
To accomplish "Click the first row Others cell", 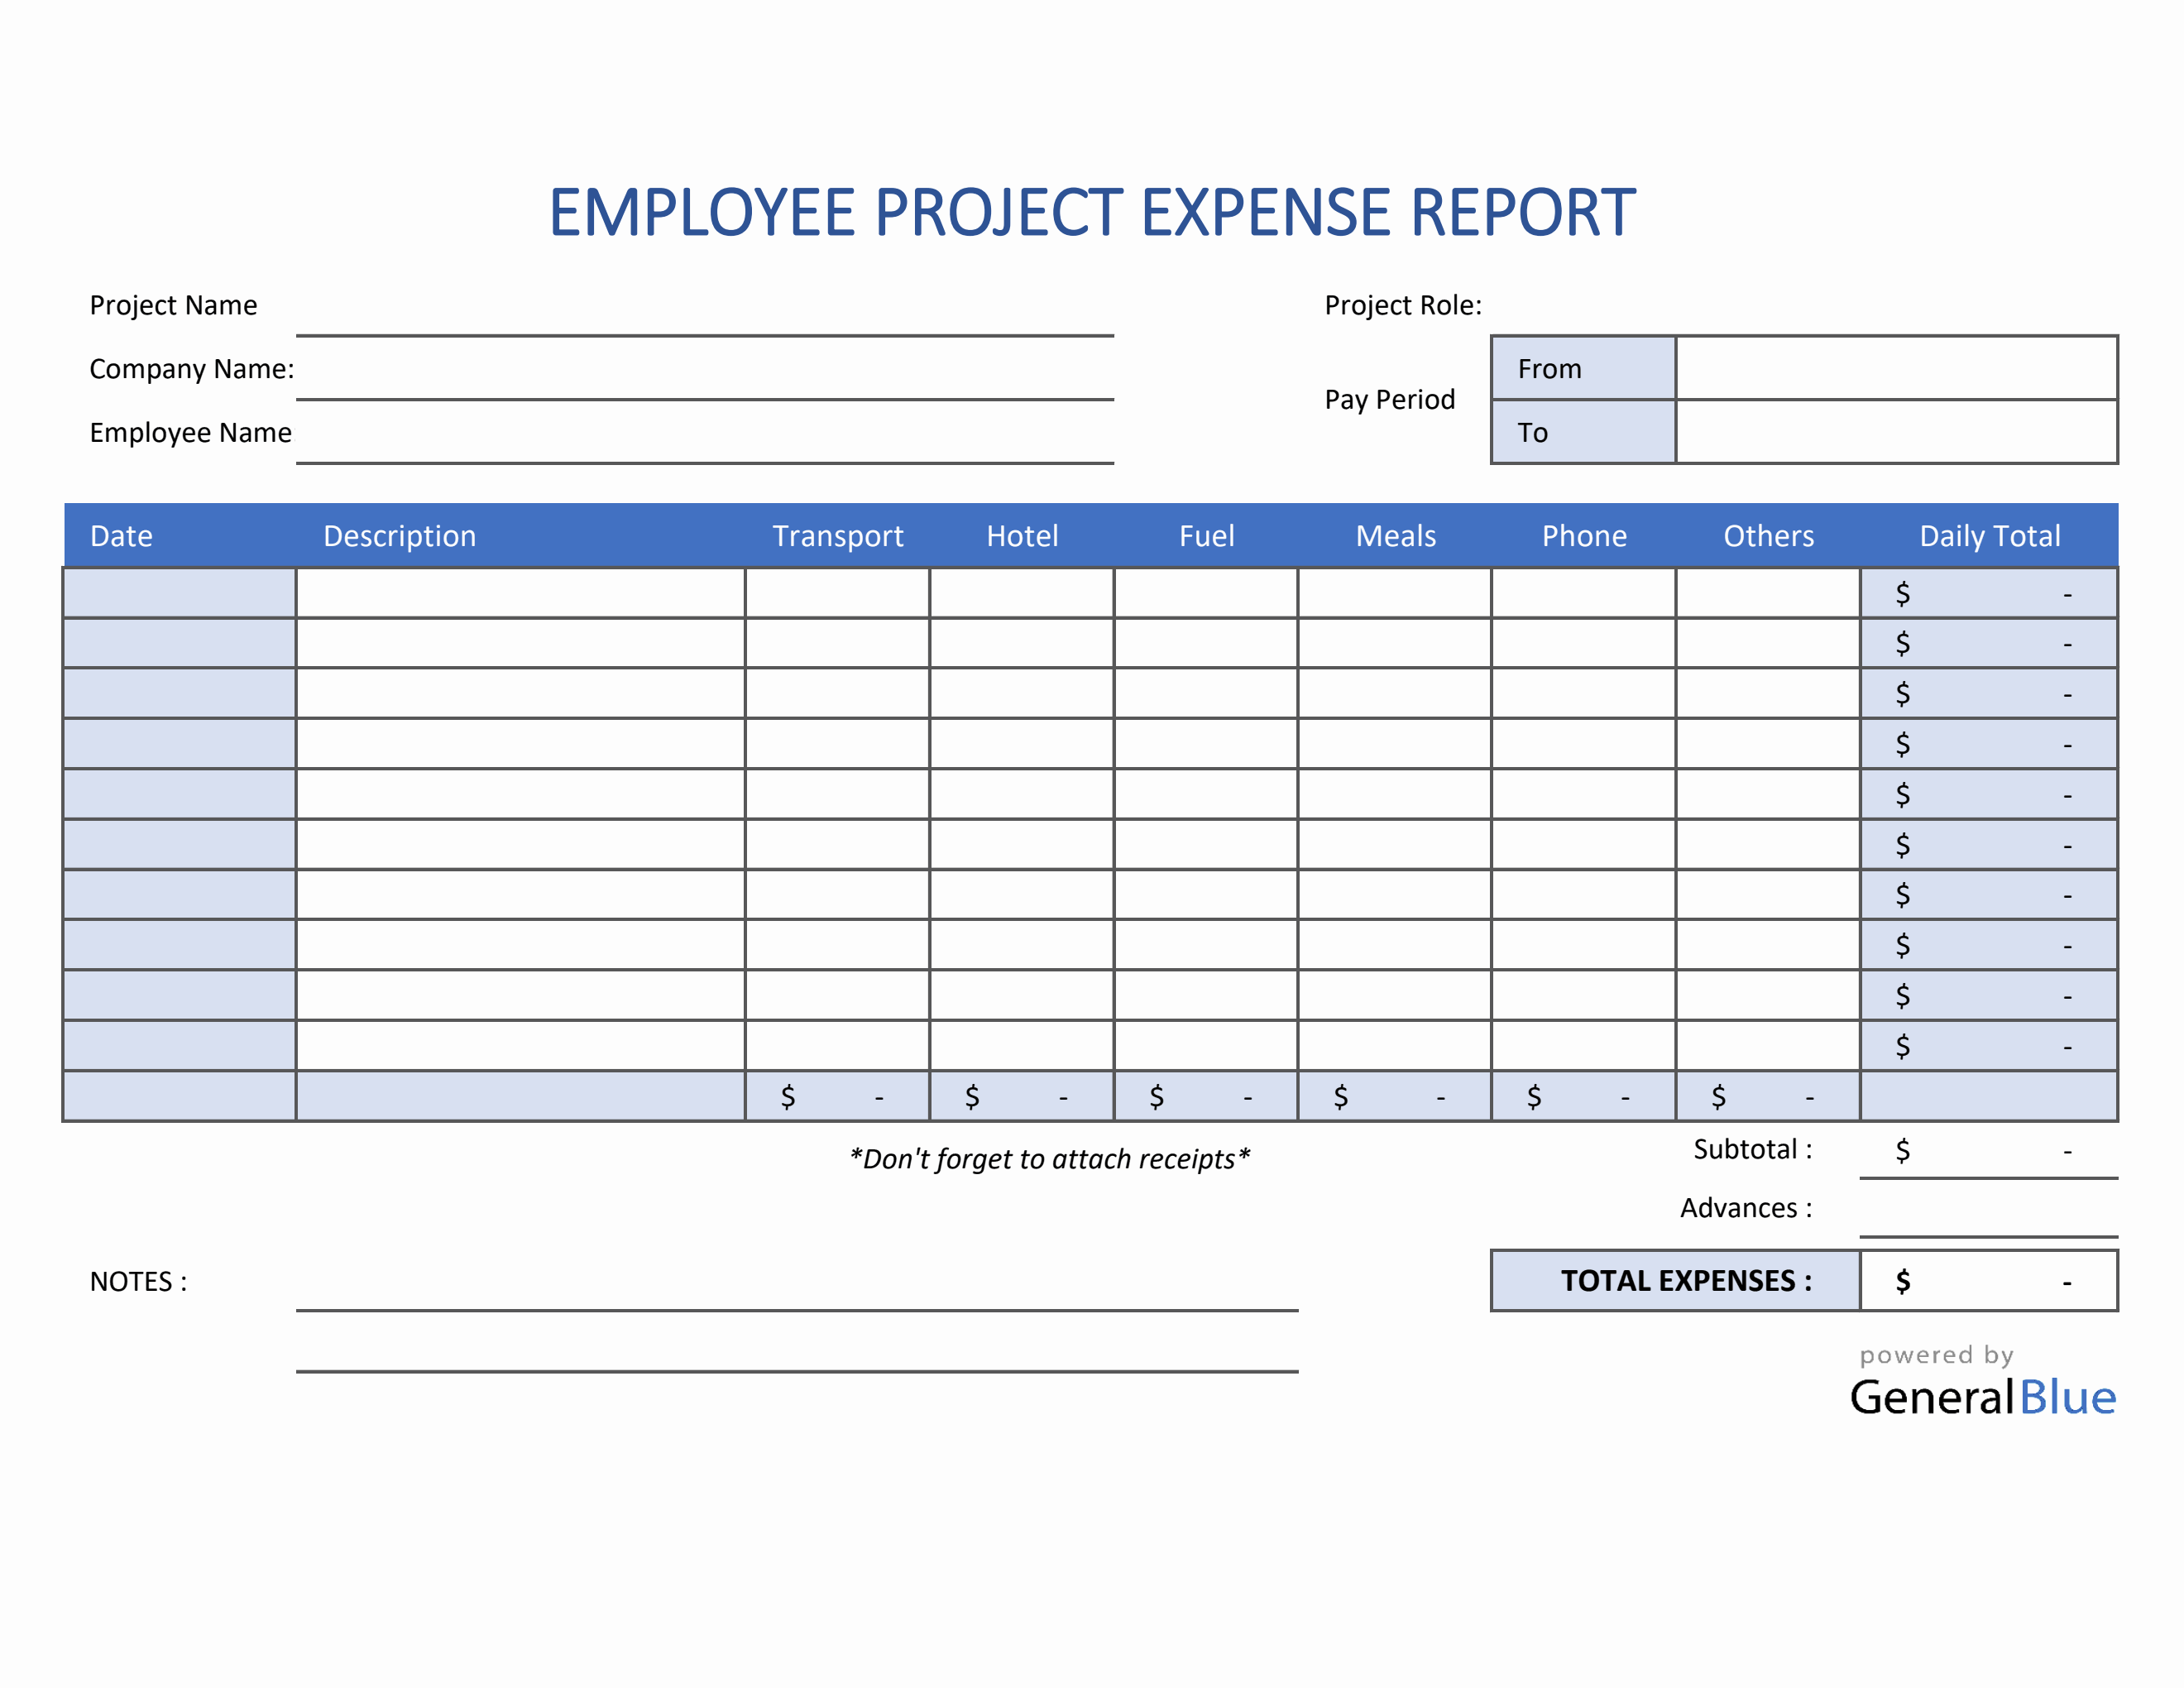I will [1768, 593].
